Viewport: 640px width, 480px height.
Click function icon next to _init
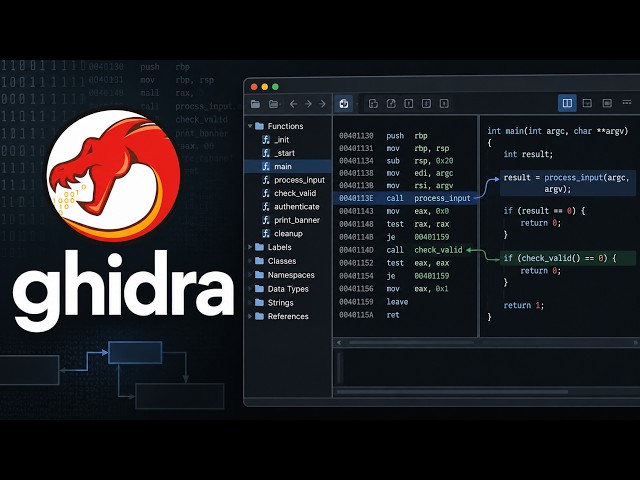pyautogui.click(x=266, y=140)
